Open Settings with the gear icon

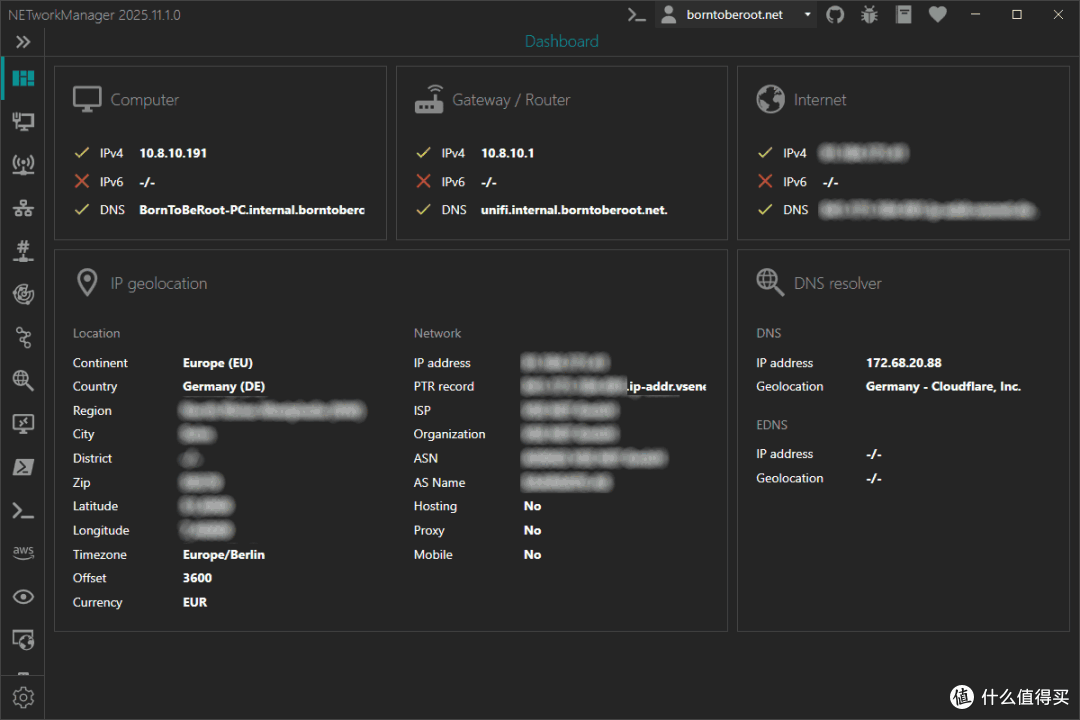click(x=23, y=698)
